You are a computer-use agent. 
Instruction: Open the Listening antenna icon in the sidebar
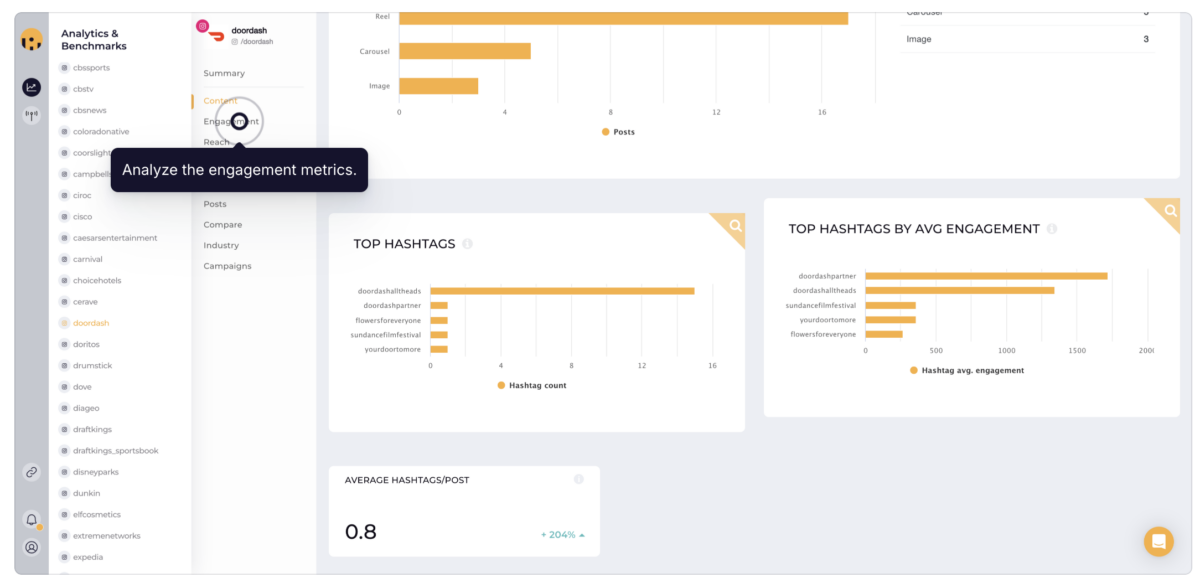coord(31,115)
